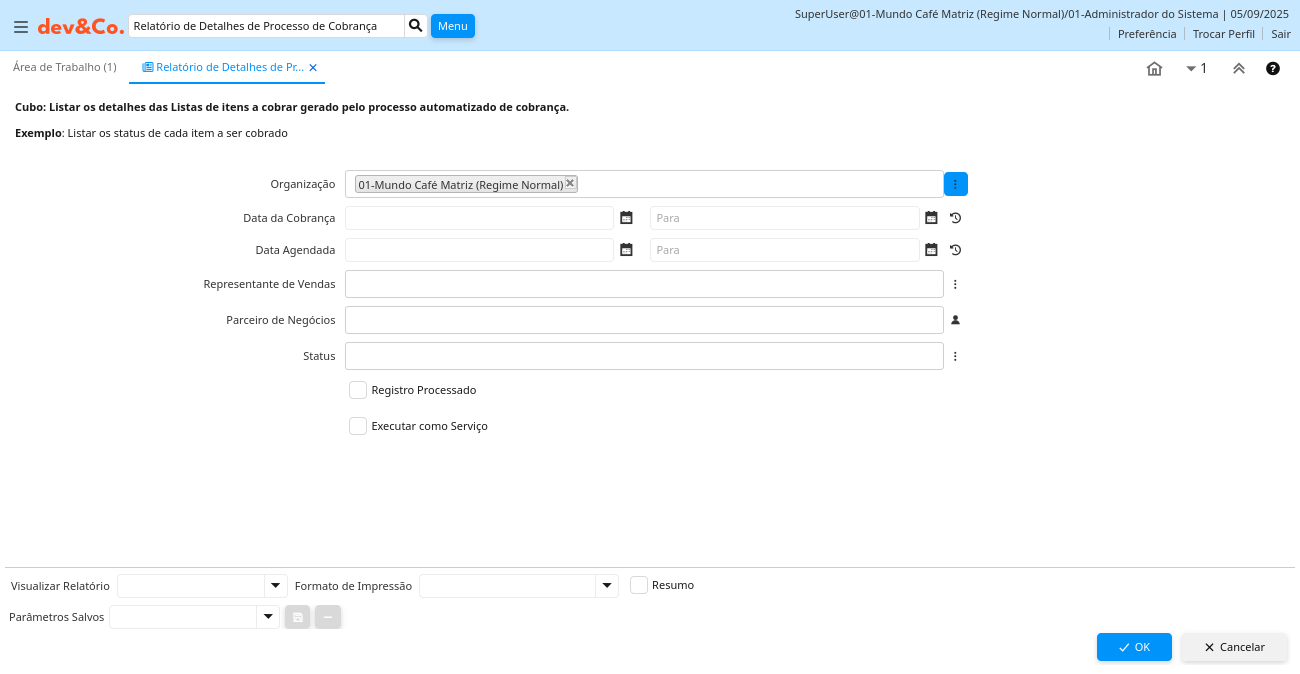Switch to Área de Trabalho tab
1300x674 pixels.
tap(65, 67)
